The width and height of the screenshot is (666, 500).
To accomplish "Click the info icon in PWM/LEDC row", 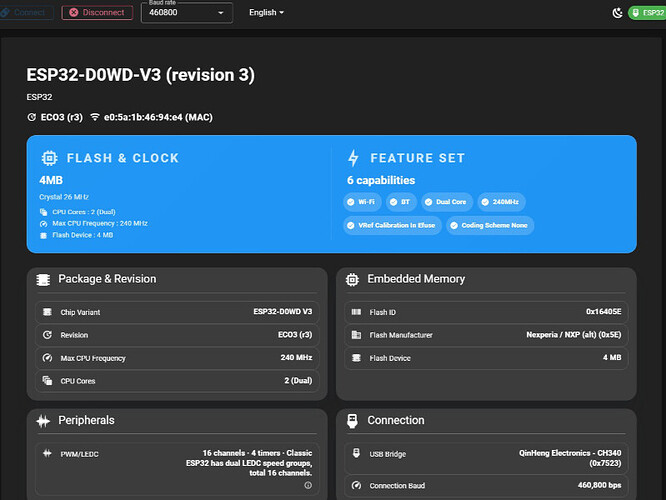I will pos(308,486).
